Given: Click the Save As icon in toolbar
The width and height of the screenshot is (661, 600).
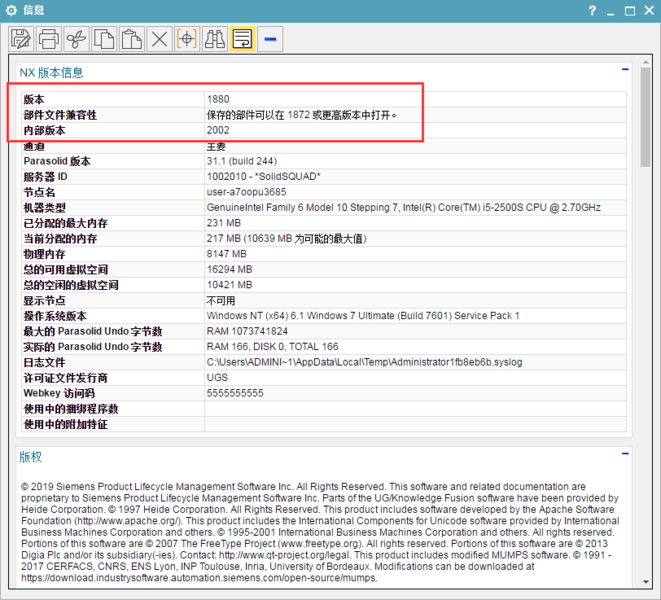Looking at the screenshot, I should point(21,39).
